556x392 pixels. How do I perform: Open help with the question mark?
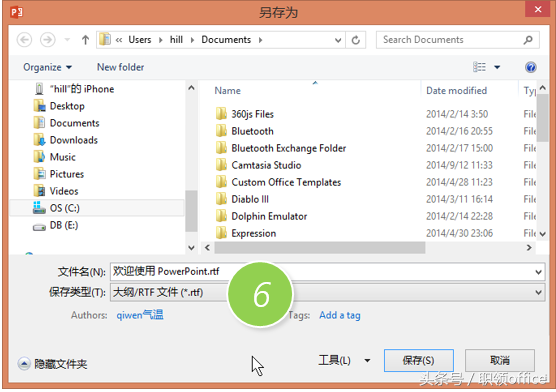530,67
